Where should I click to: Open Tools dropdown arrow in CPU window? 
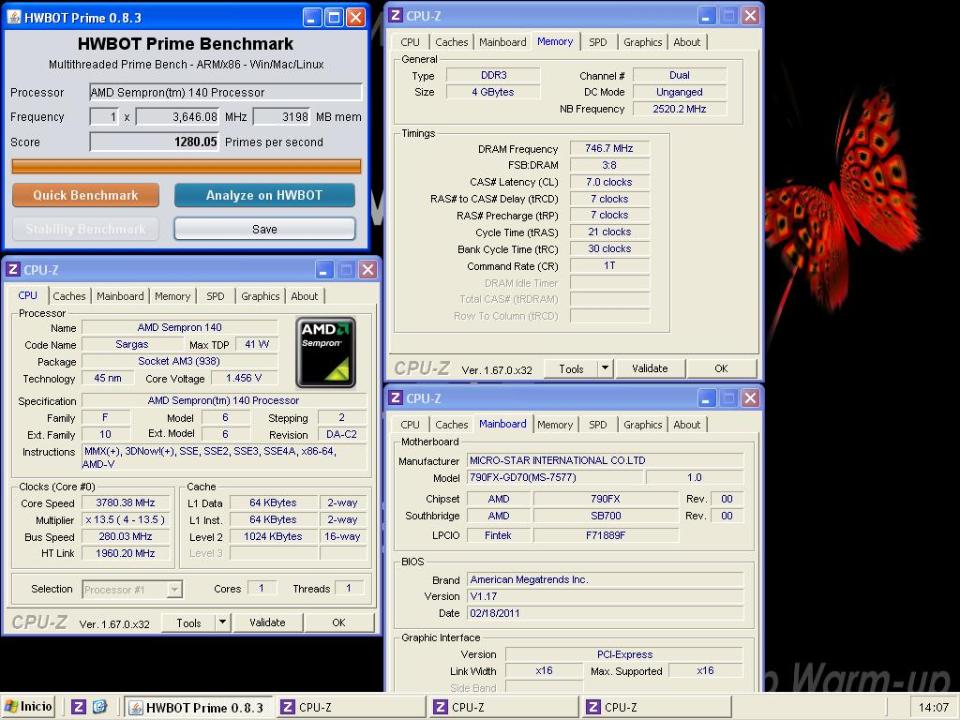[x=222, y=623]
